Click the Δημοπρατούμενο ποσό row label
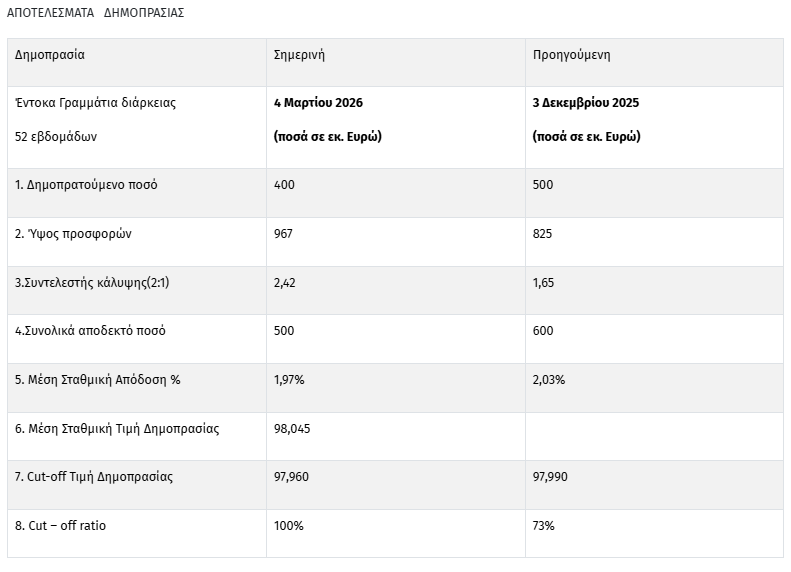791x572 pixels. tap(86, 185)
